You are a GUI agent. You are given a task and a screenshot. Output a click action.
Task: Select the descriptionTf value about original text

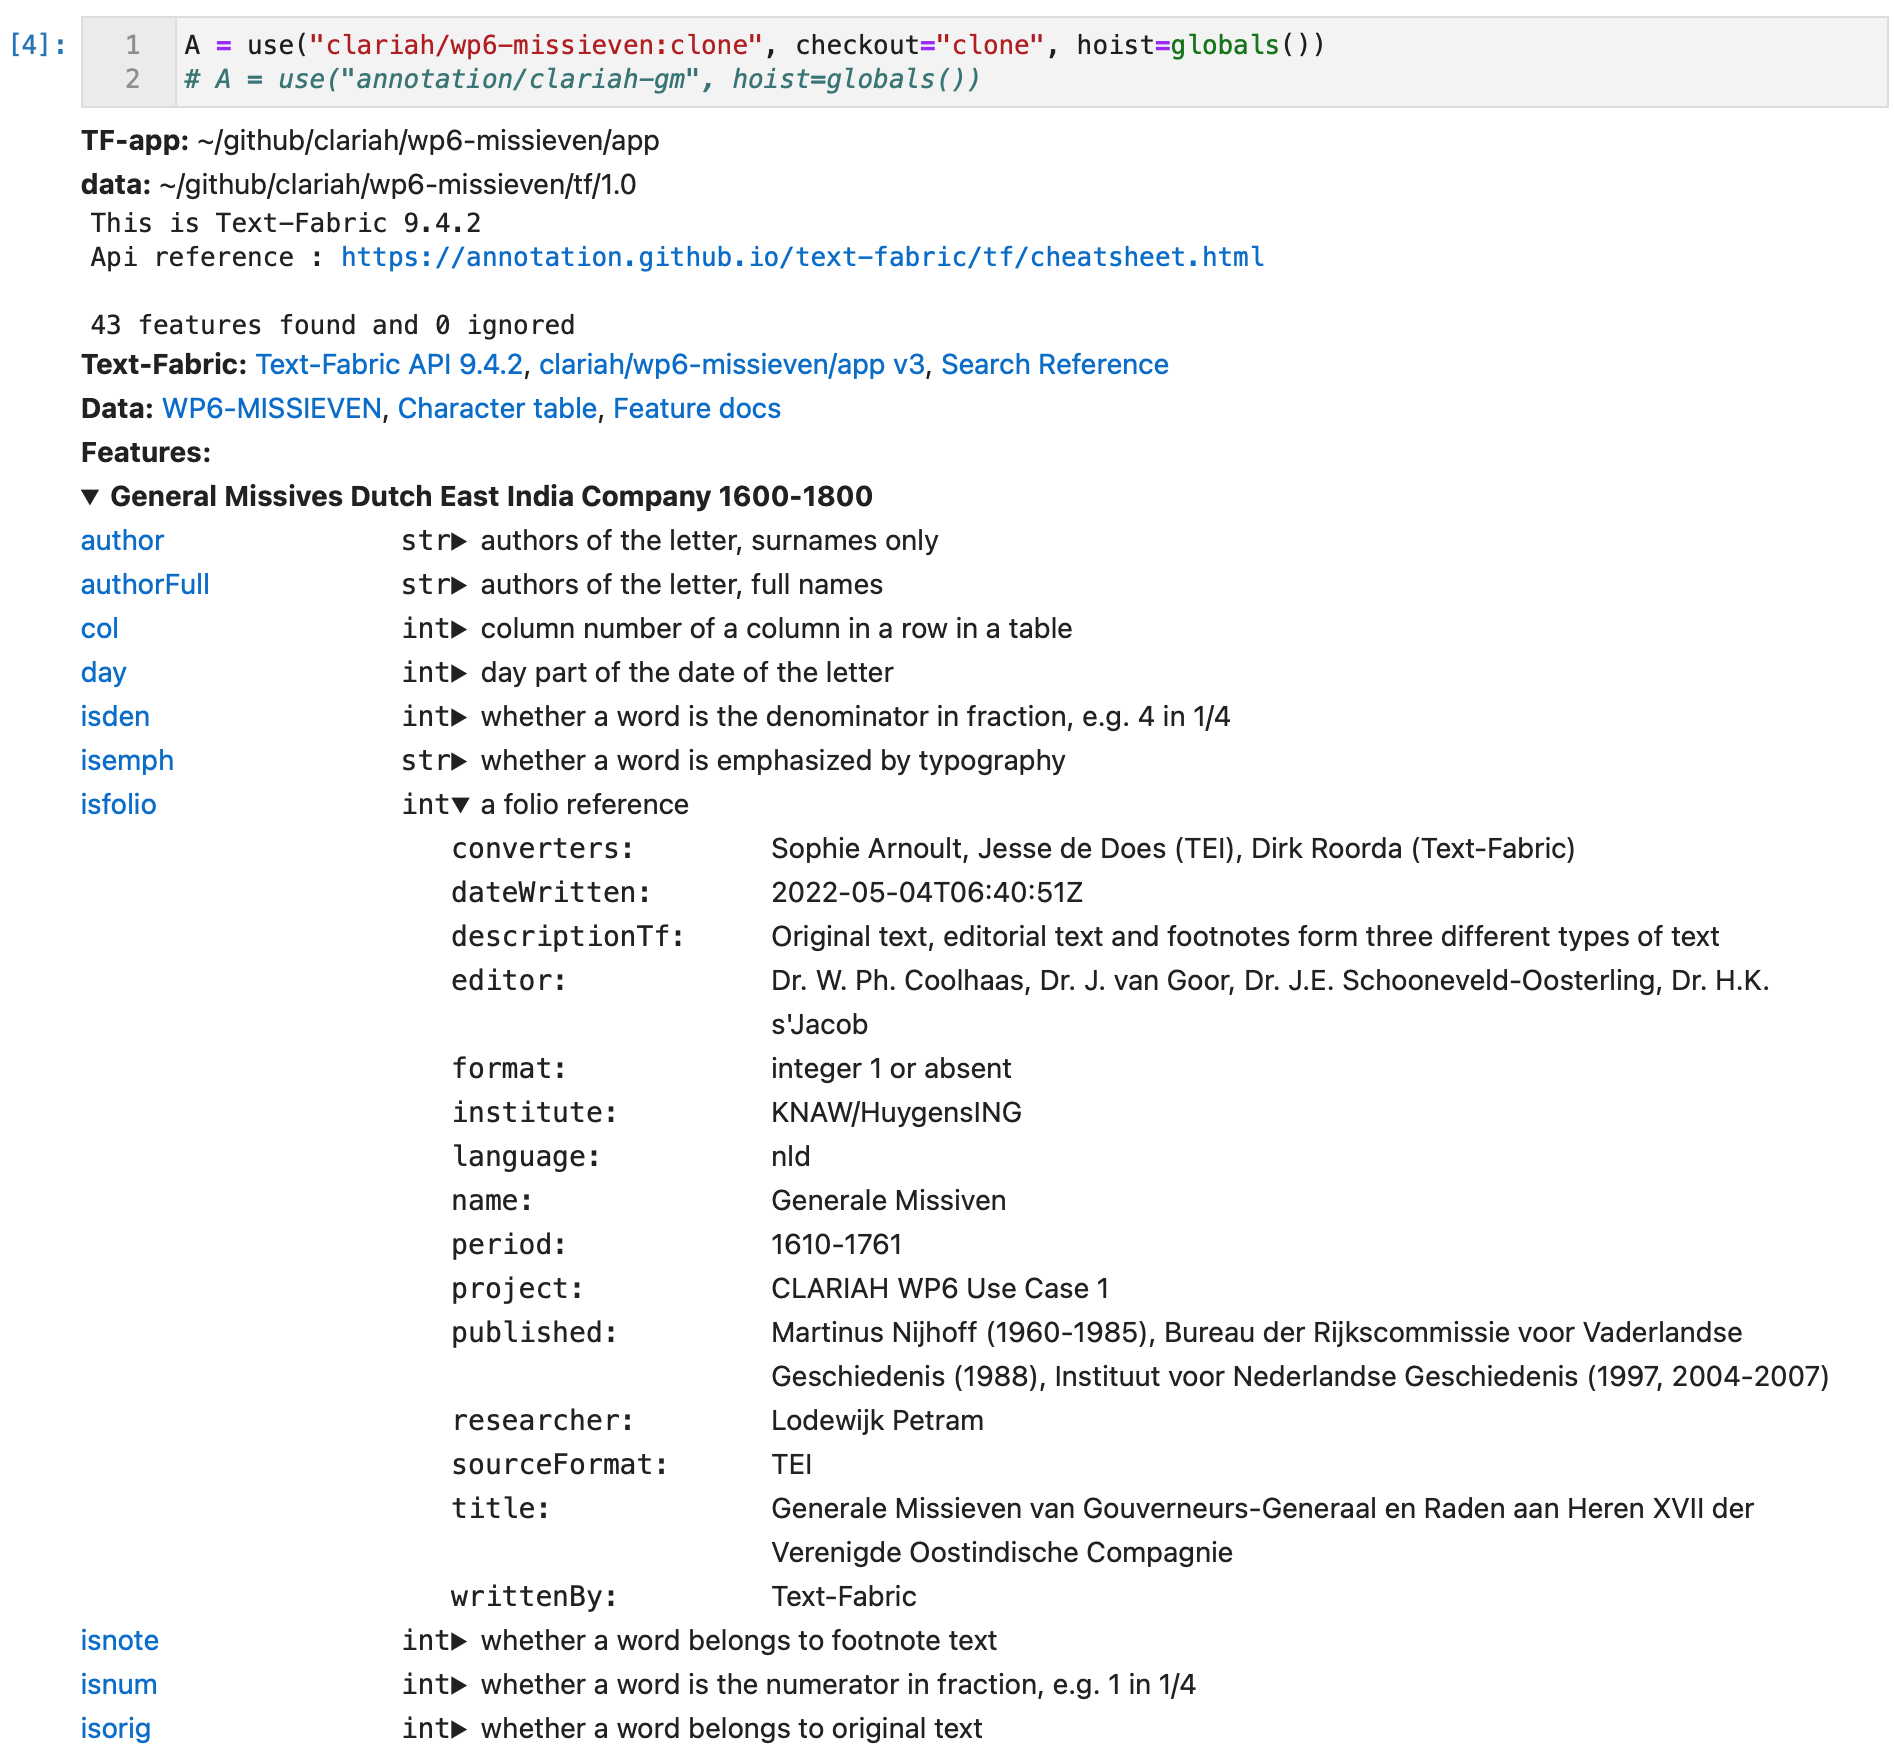(x=1245, y=937)
